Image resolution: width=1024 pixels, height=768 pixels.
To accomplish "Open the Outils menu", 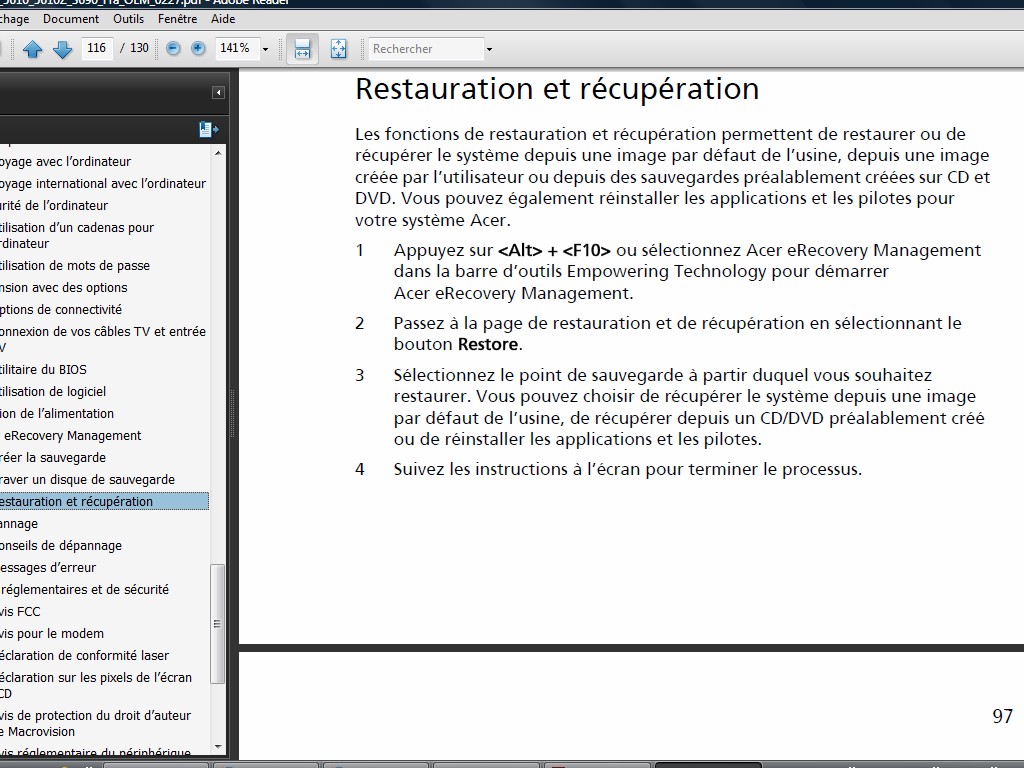I will (128, 19).
